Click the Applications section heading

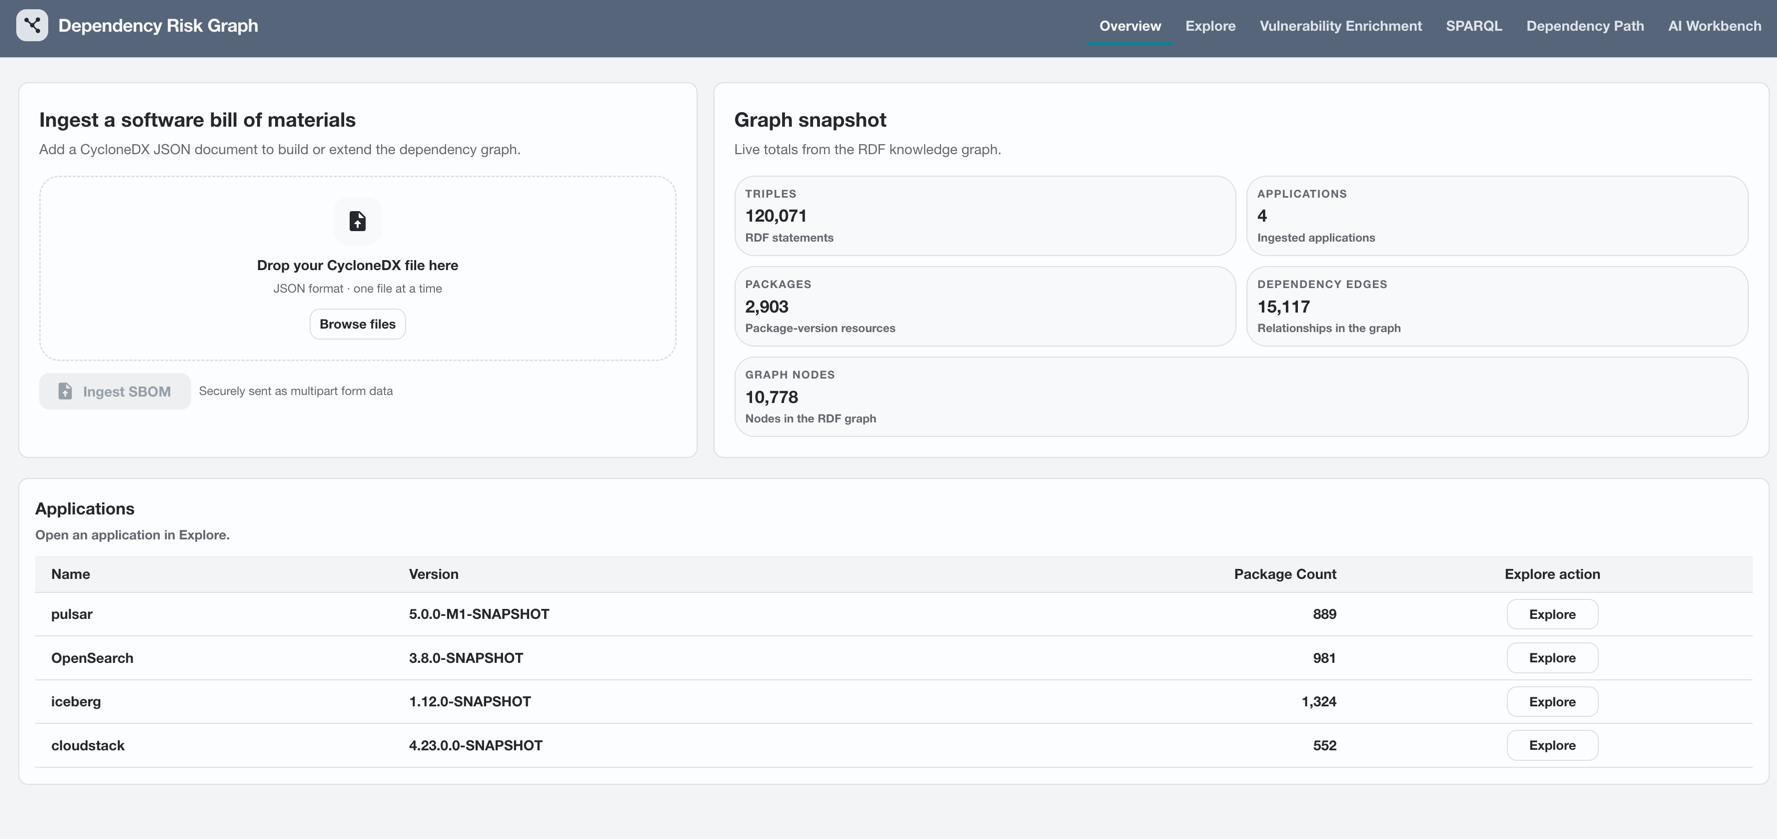[85, 509]
